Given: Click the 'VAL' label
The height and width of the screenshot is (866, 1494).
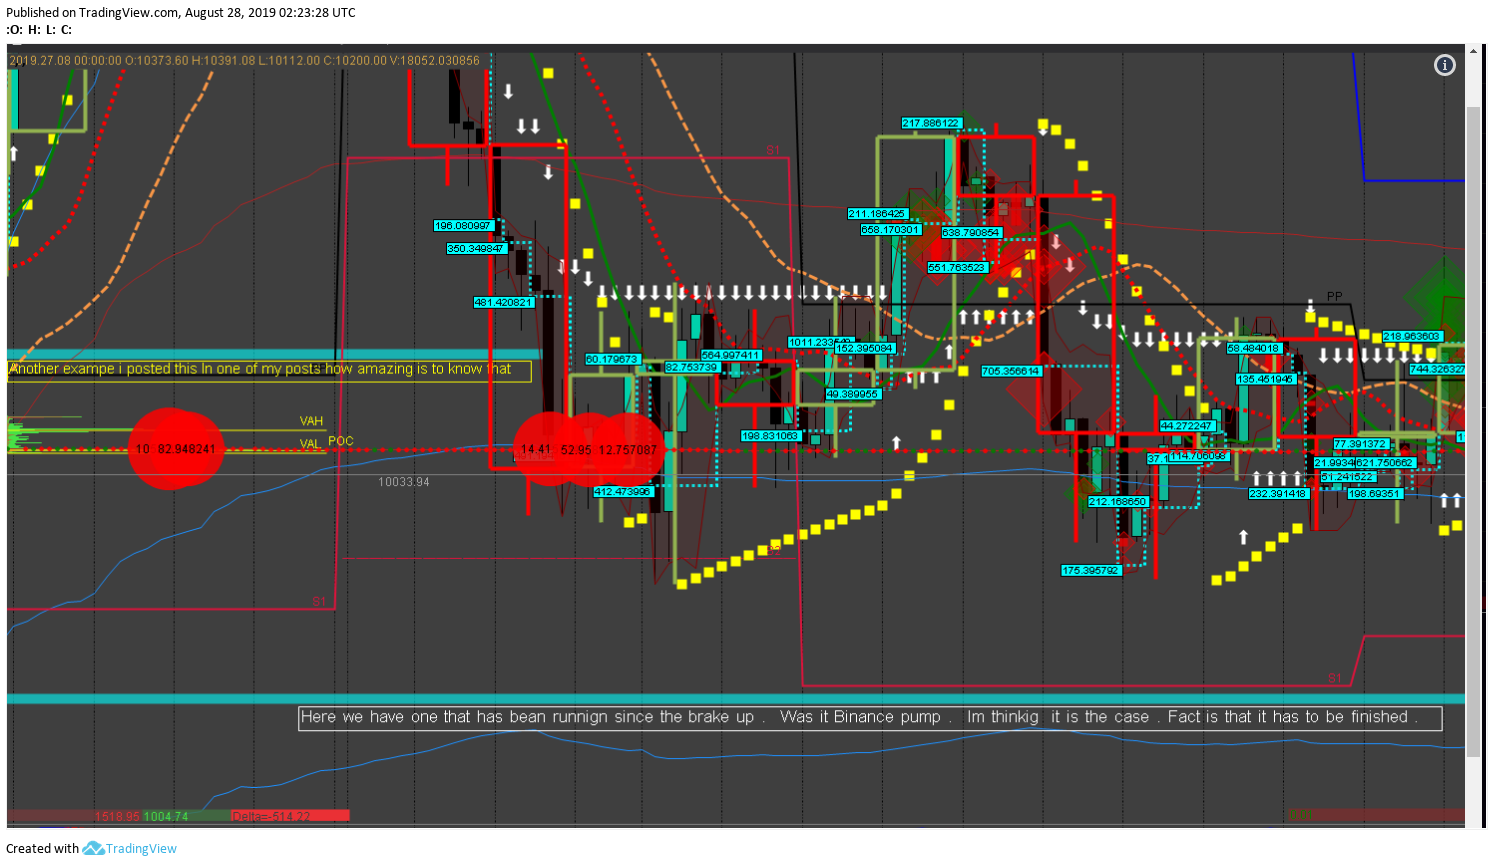Looking at the screenshot, I should click(x=310, y=444).
